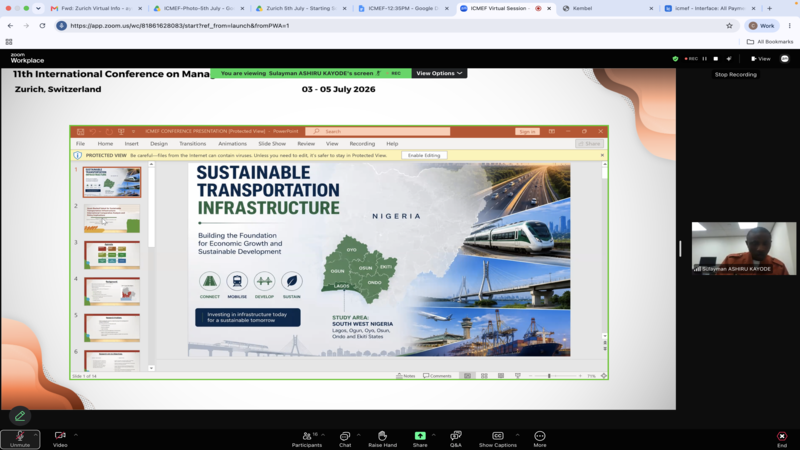This screenshot has height=450, width=800.
Task: Open Chrome three-dot menu
Action: click(x=790, y=26)
